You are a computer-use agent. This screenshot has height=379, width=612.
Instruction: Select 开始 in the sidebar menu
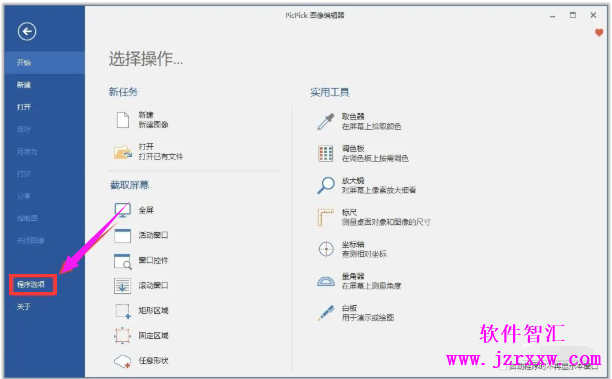(x=44, y=62)
